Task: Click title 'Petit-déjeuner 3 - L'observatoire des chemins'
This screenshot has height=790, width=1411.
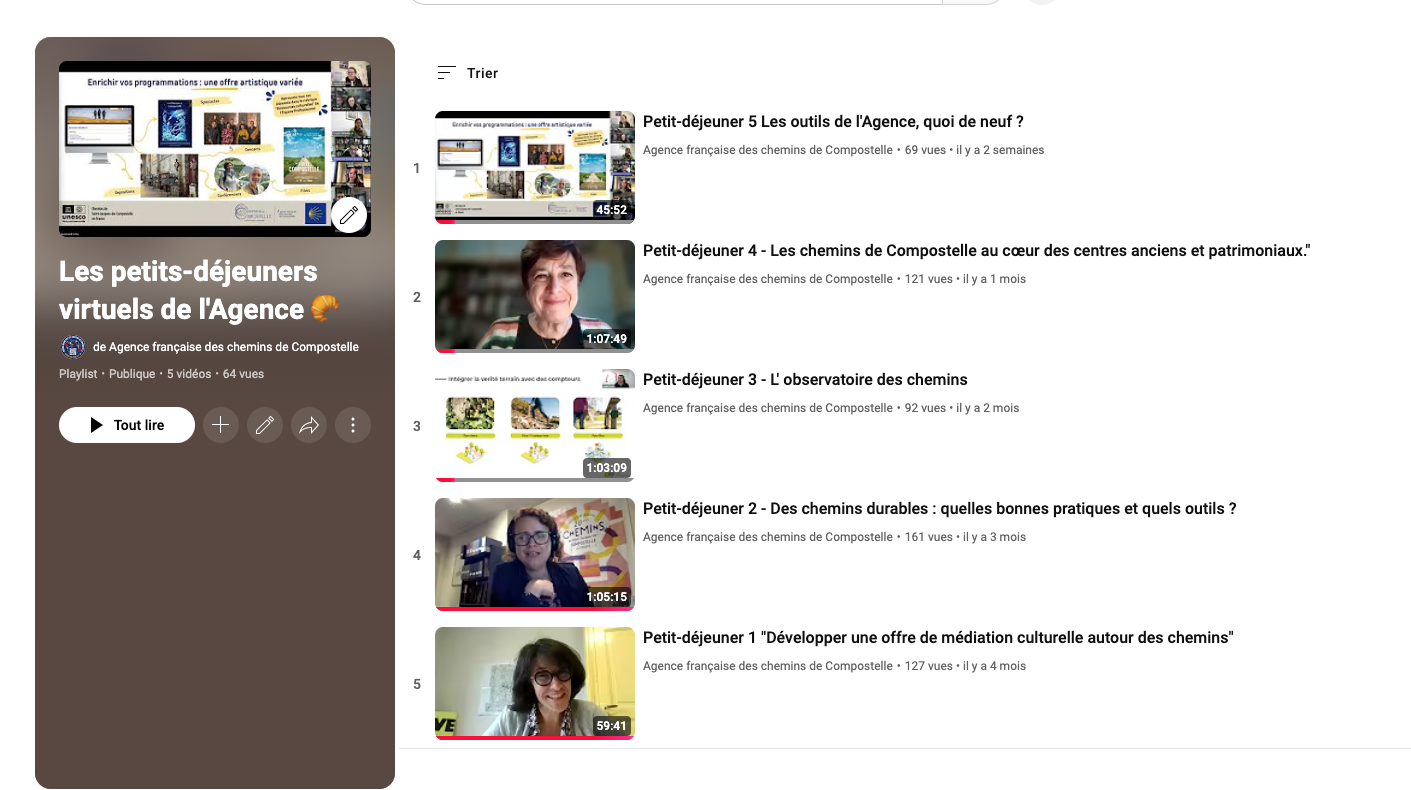Action: click(x=805, y=380)
